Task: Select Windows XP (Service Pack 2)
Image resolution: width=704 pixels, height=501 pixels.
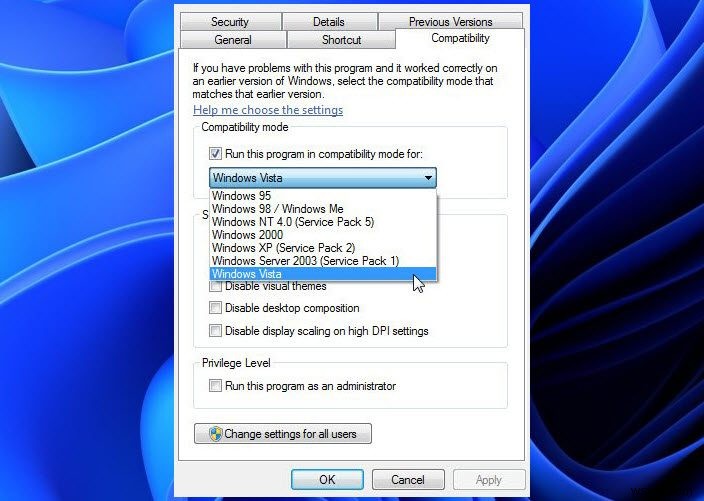Action: 323,248
